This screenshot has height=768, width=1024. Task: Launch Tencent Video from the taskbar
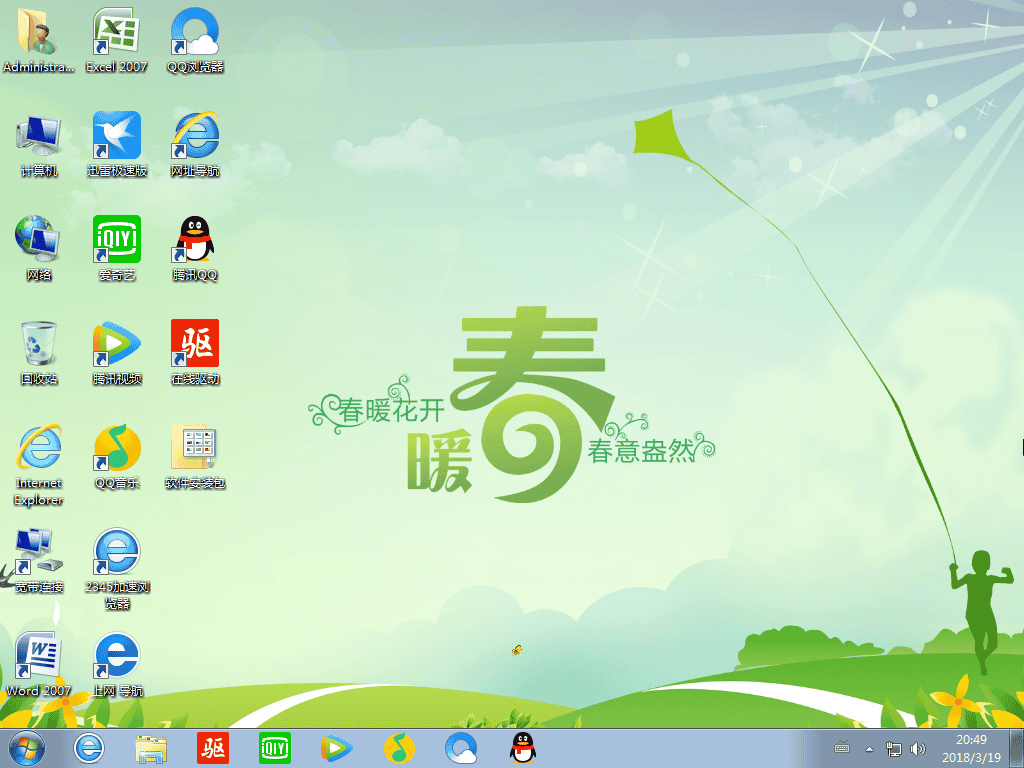click(x=337, y=748)
